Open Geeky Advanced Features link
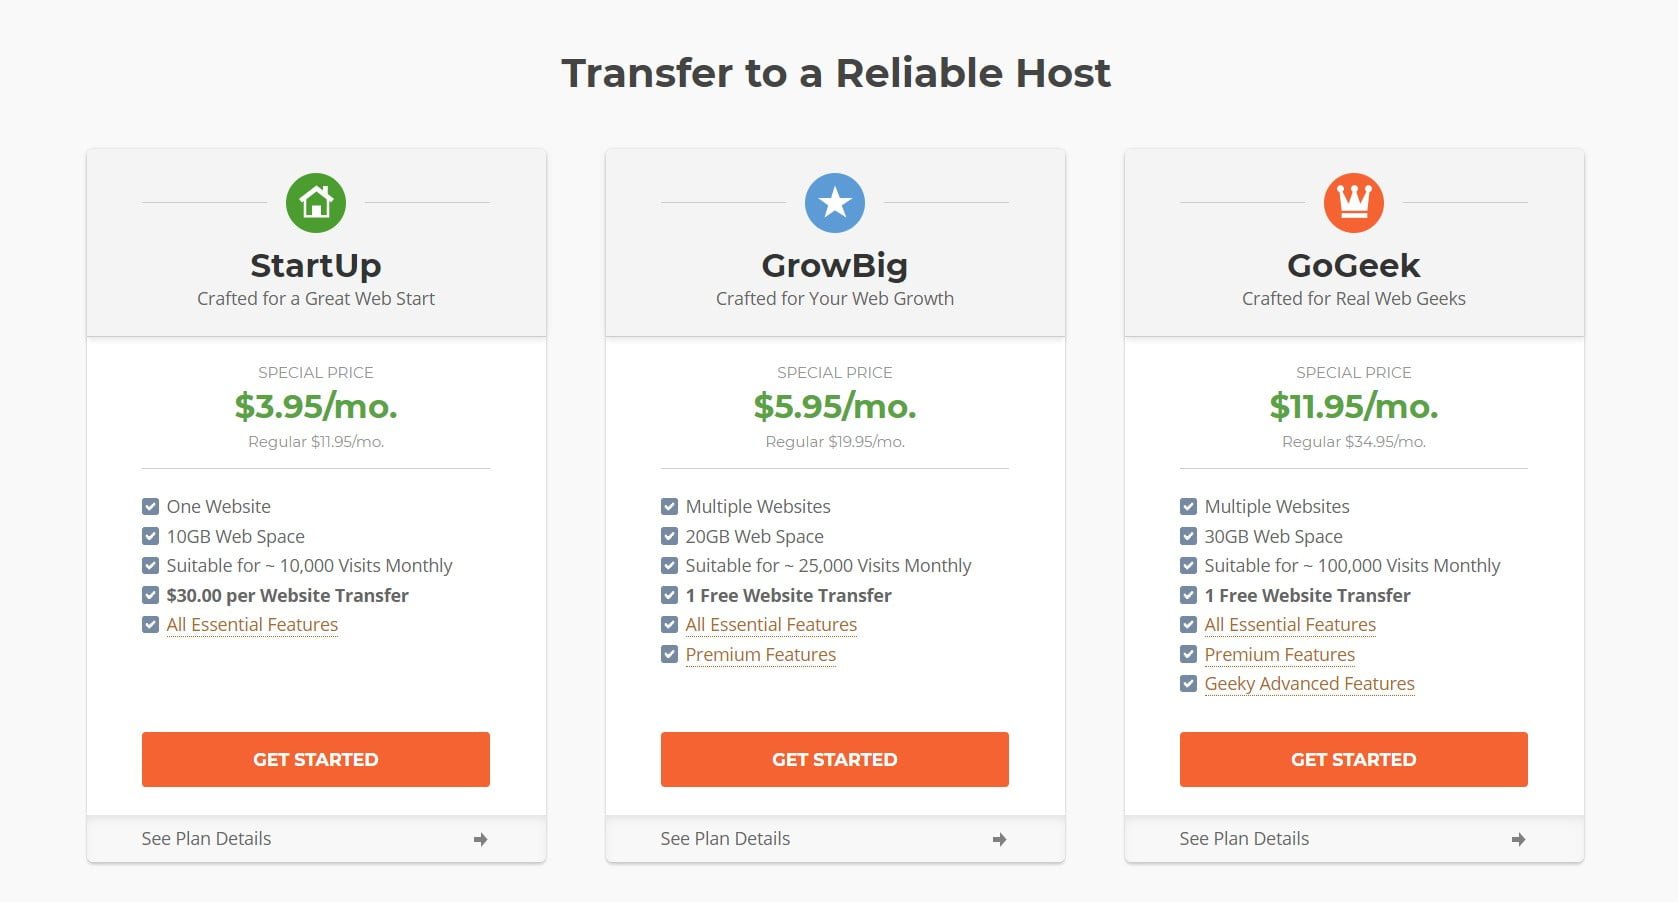The height and width of the screenshot is (902, 1678). (1309, 684)
